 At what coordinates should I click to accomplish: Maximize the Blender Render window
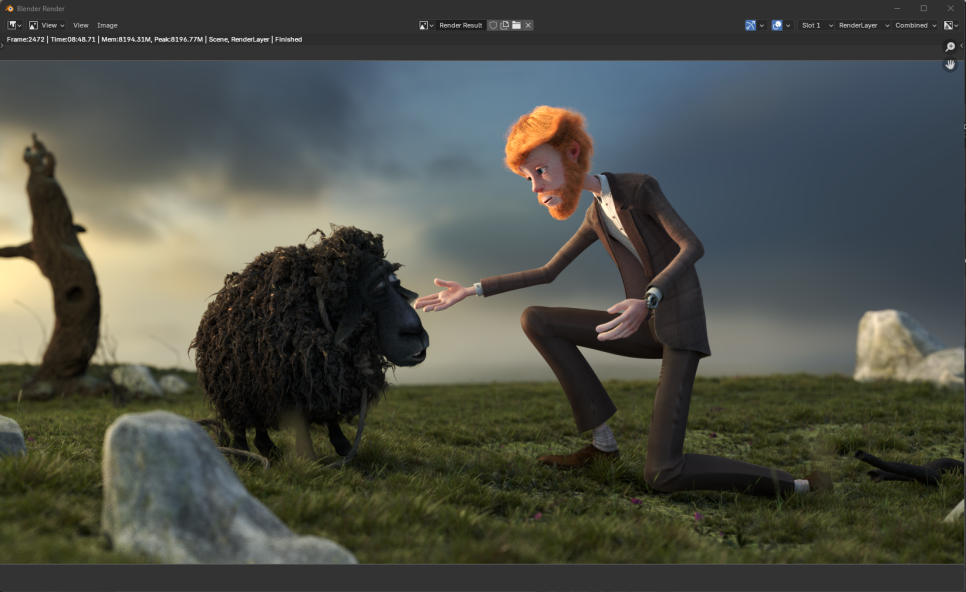(923, 8)
